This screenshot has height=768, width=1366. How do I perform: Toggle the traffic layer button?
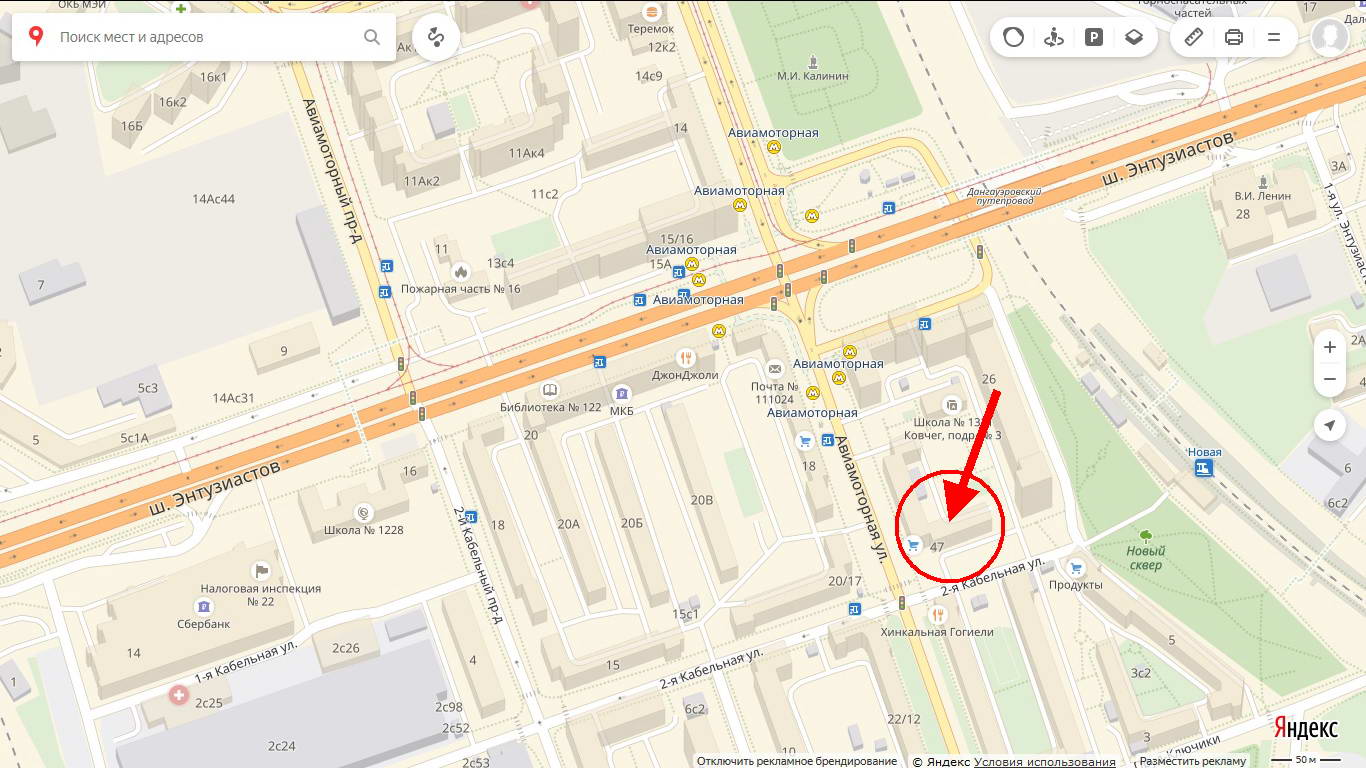click(1014, 38)
